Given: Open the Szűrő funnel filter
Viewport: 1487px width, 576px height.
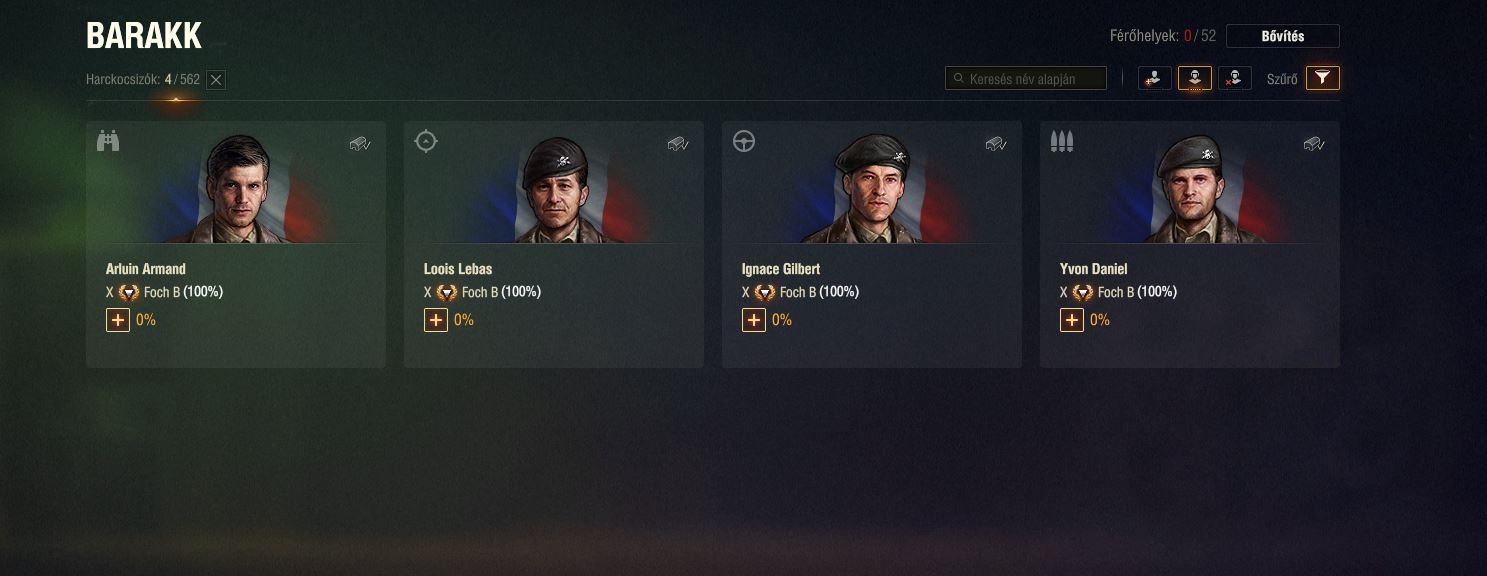Looking at the screenshot, I should pyautogui.click(x=1323, y=78).
